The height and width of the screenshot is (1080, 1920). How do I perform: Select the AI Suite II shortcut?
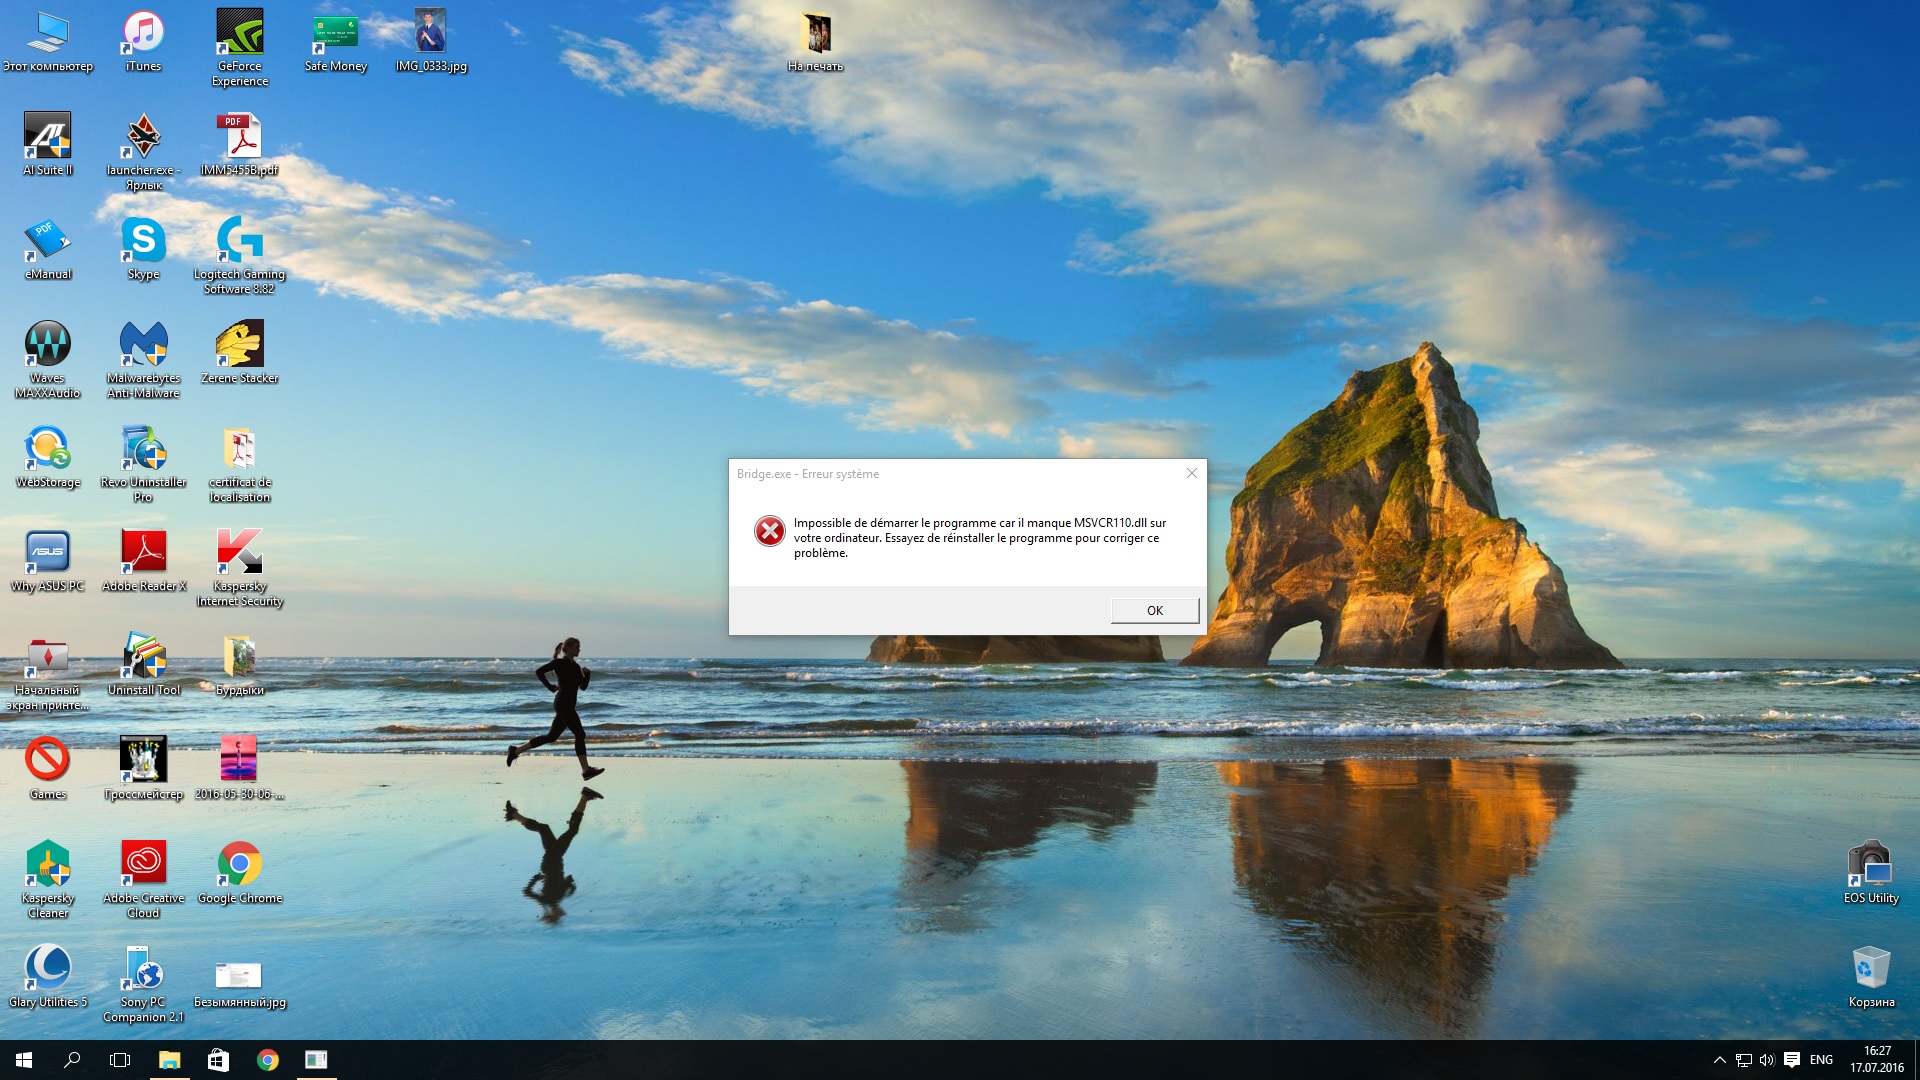tap(48, 145)
